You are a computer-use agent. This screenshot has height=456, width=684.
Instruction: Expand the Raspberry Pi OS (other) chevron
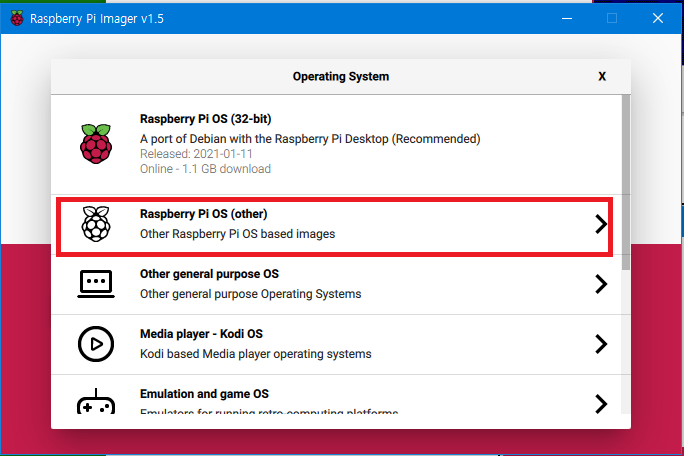(x=601, y=224)
